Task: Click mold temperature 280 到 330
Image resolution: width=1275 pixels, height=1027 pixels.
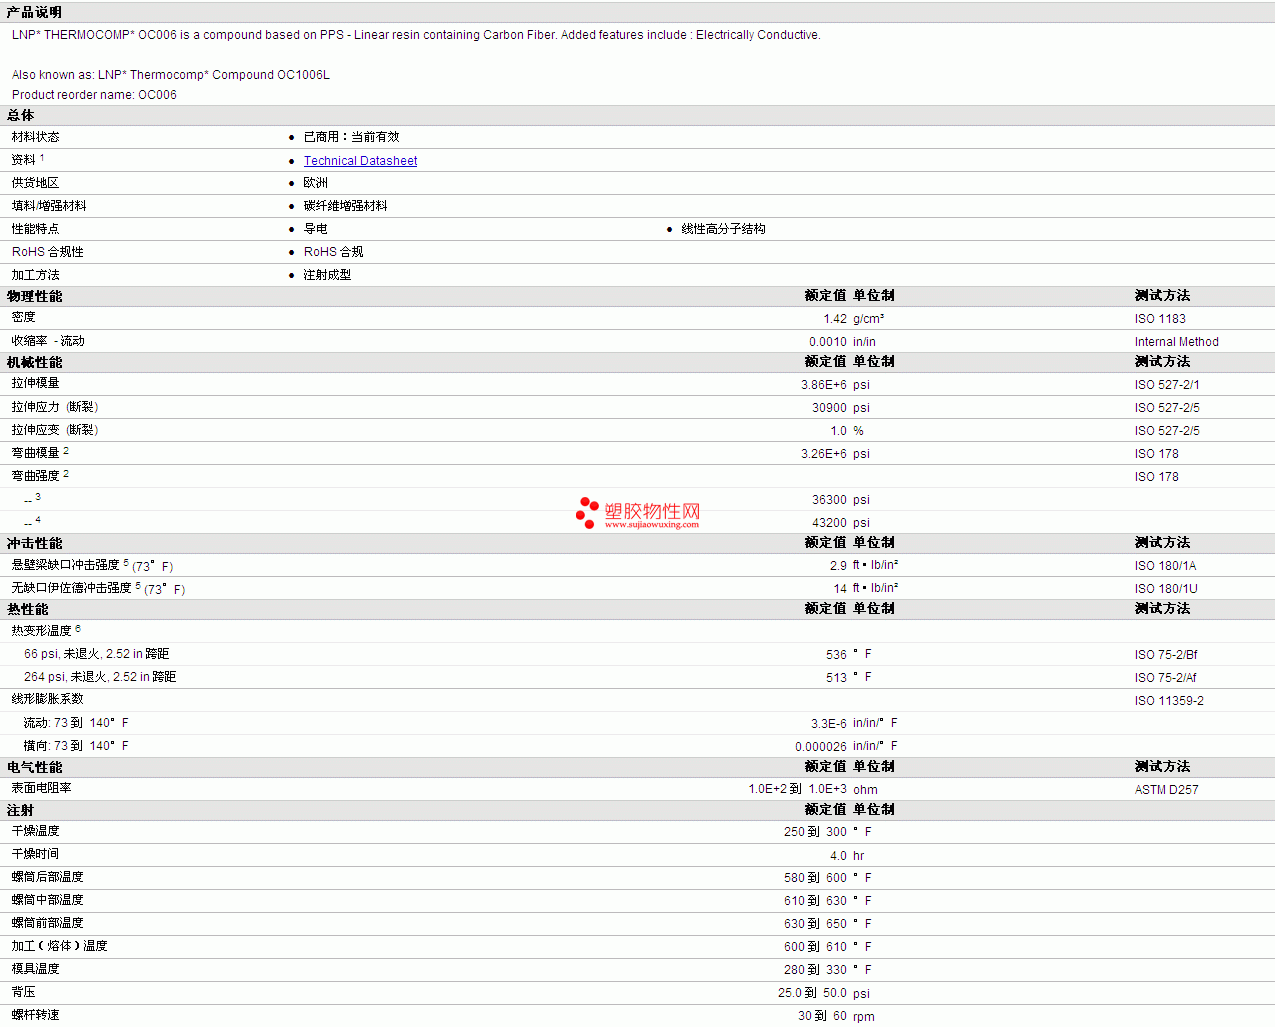Action: click(x=815, y=970)
